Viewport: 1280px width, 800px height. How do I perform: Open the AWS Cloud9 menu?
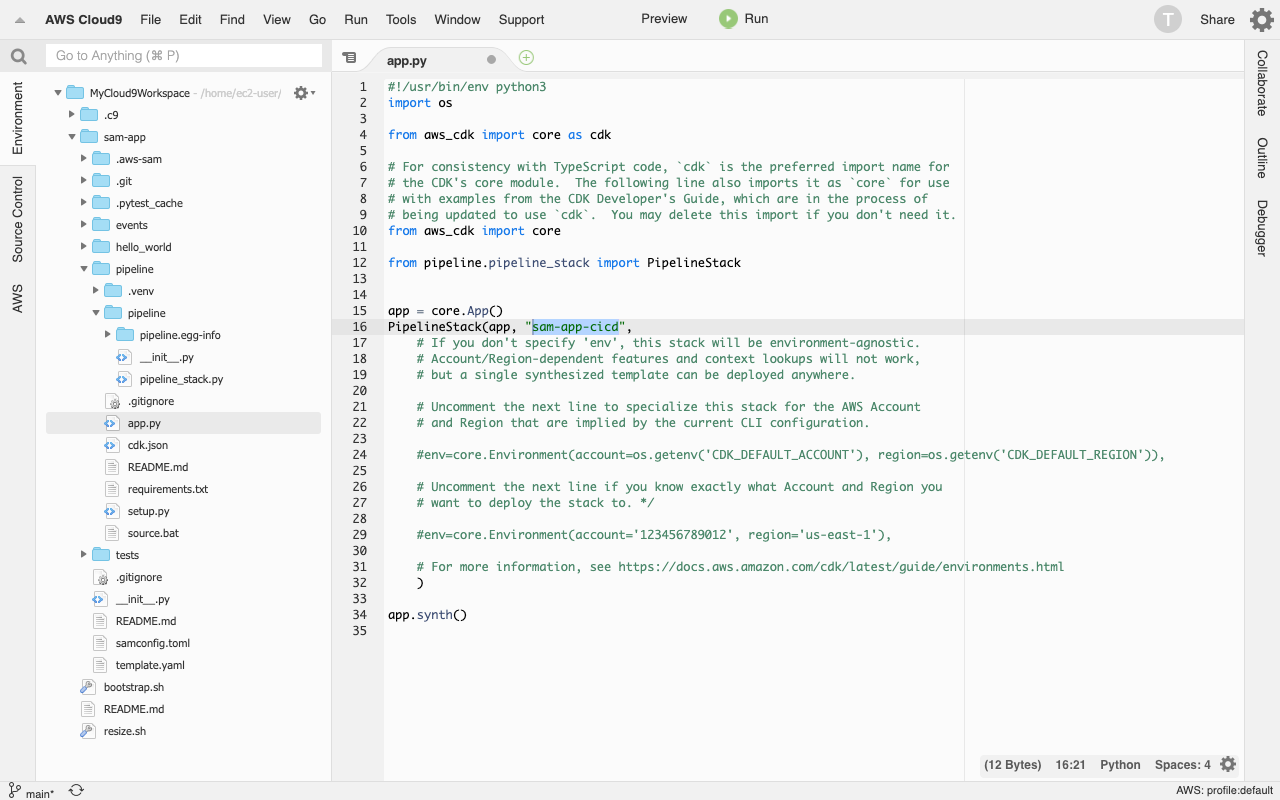(x=83, y=19)
